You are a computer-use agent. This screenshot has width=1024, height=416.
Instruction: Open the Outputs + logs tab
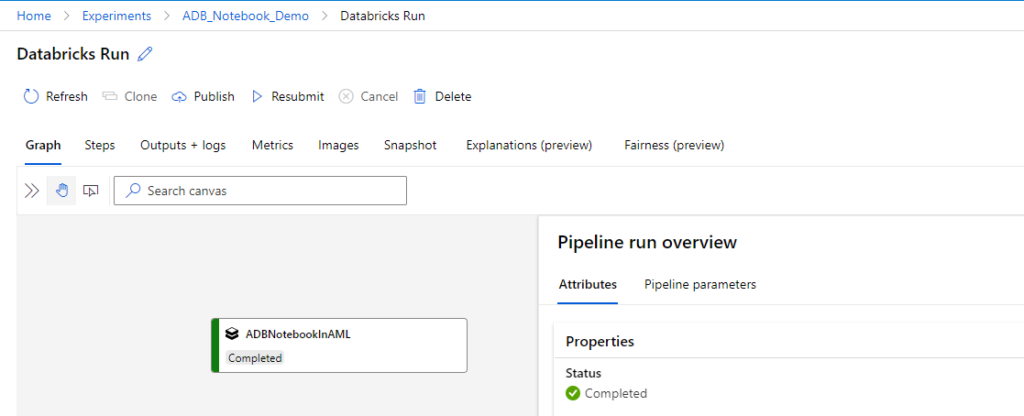tap(183, 145)
